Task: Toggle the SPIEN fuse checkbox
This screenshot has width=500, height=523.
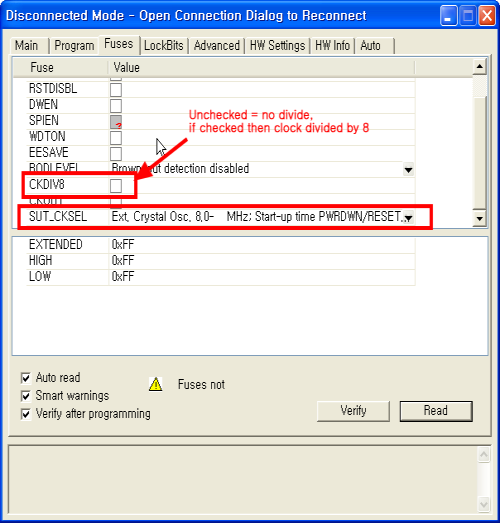Action: [116, 122]
